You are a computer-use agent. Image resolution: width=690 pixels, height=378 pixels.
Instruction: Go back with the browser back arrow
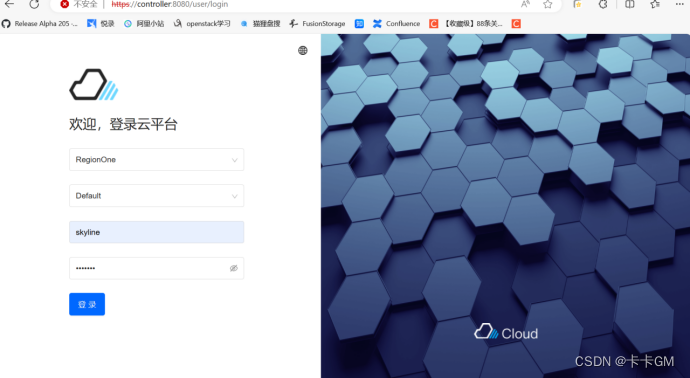(9, 4)
